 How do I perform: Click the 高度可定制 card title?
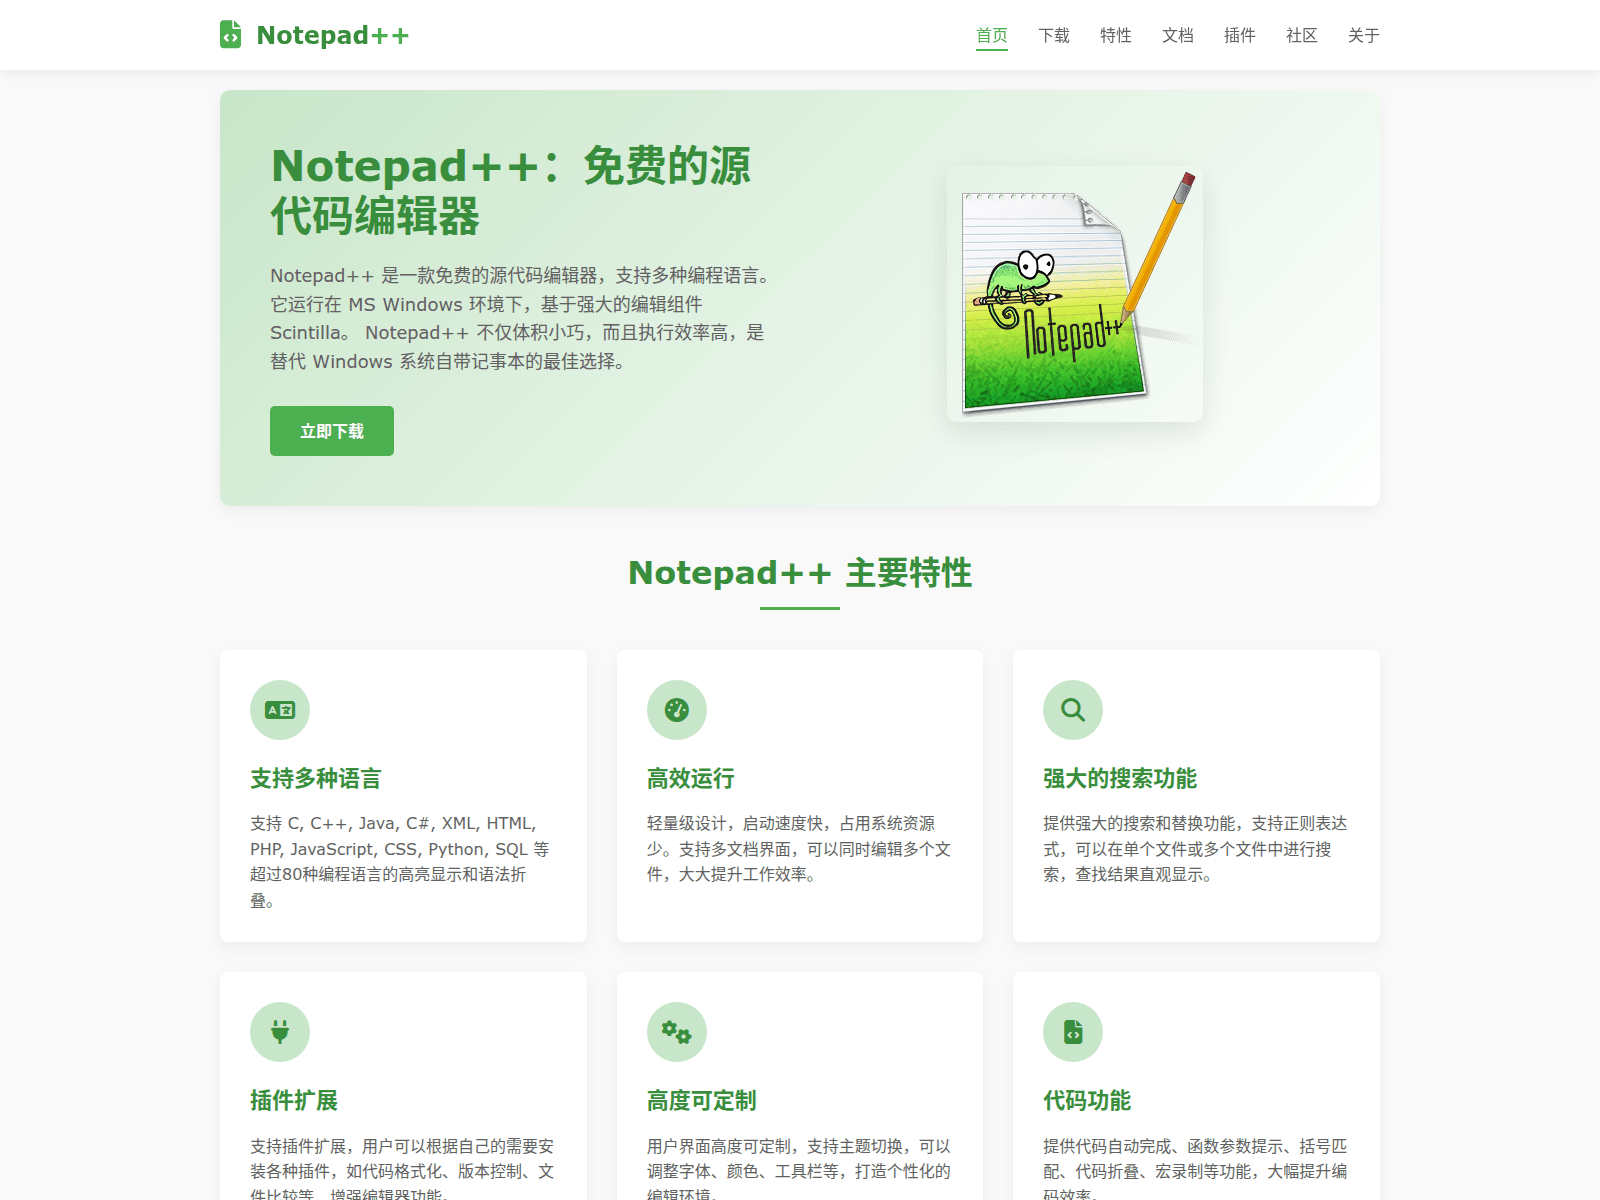702,1100
